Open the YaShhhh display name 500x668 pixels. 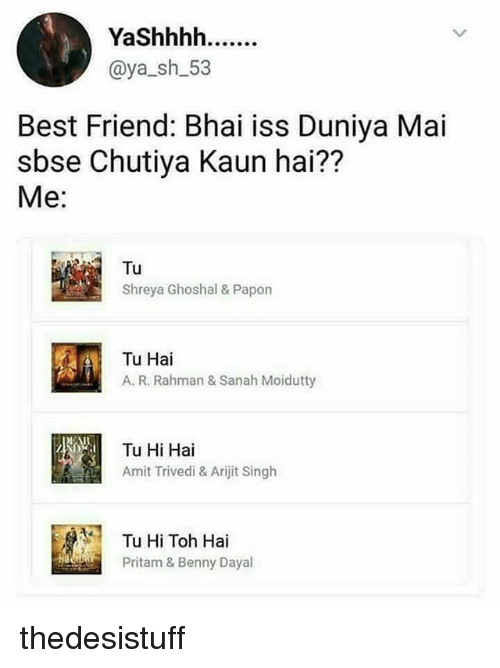point(183,39)
